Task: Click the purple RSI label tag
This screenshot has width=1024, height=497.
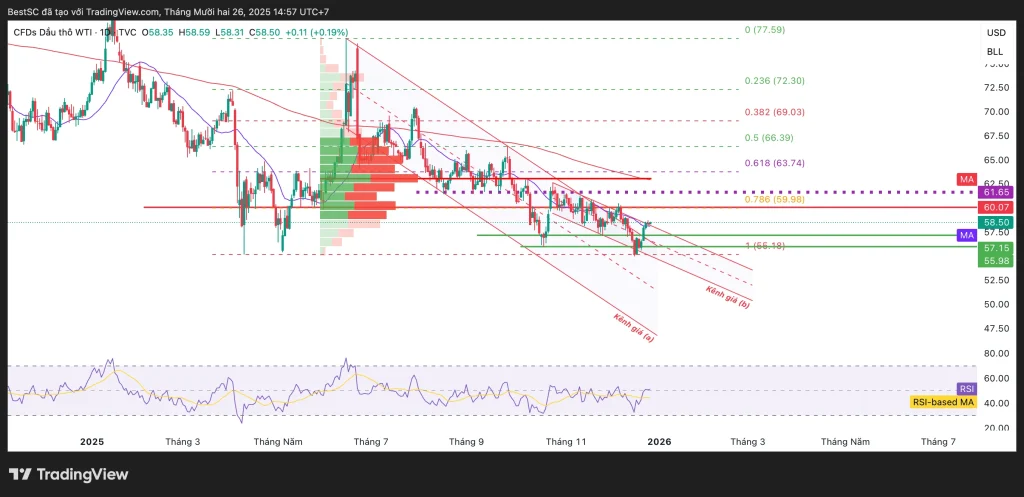Action: tap(966, 389)
